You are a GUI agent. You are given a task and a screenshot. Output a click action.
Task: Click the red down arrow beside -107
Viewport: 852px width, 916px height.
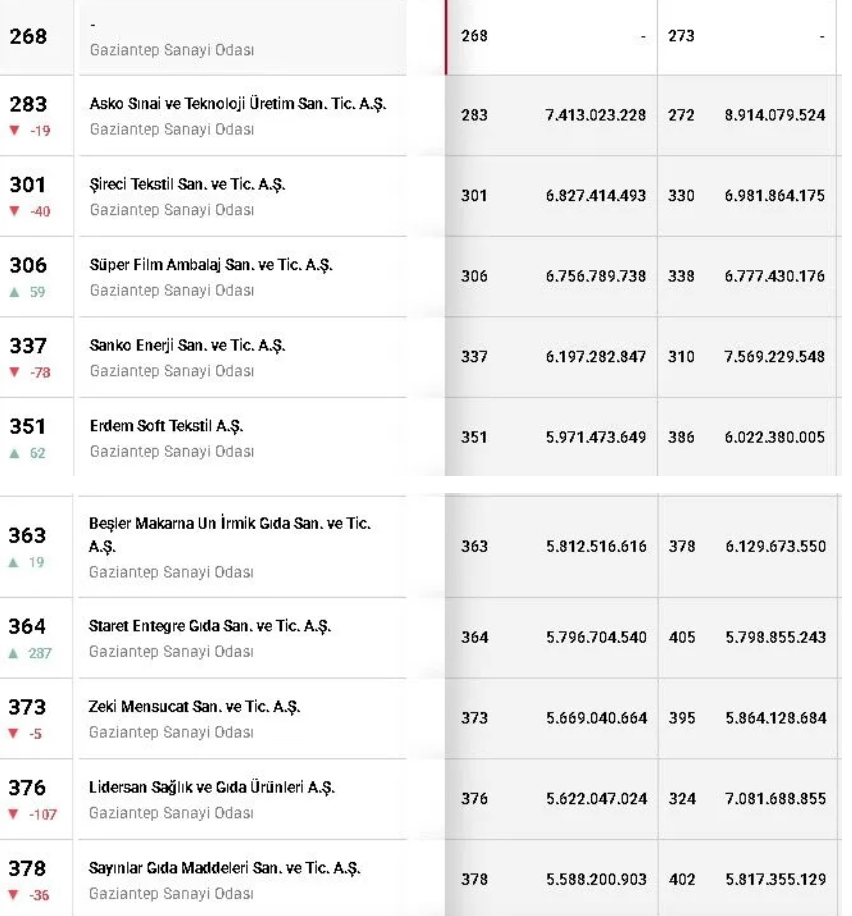[x=14, y=814]
